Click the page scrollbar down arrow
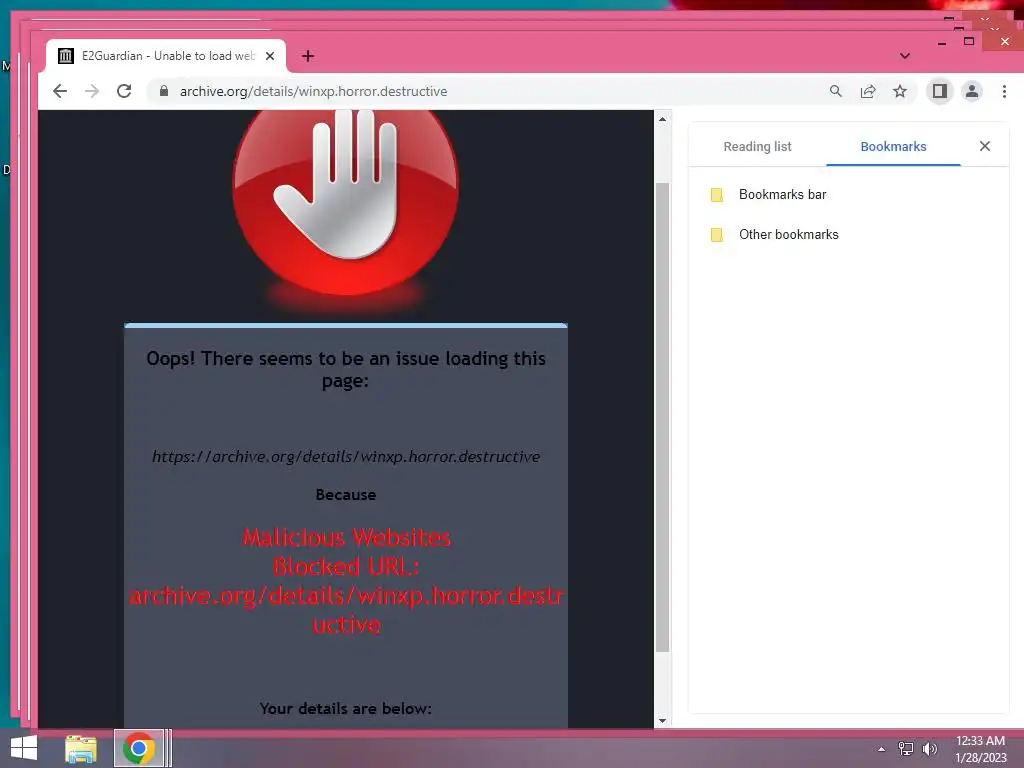Screen dimensions: 1024x768 662,721
